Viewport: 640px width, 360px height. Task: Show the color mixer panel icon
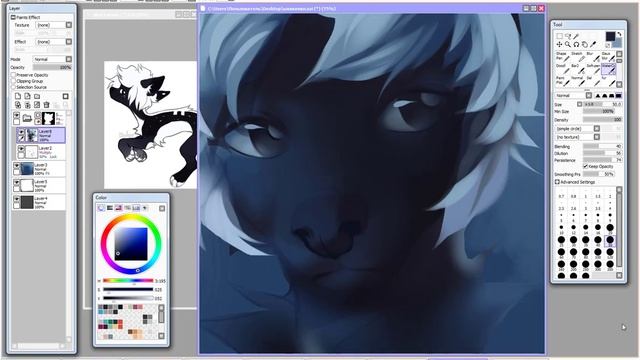pos(127,208)
